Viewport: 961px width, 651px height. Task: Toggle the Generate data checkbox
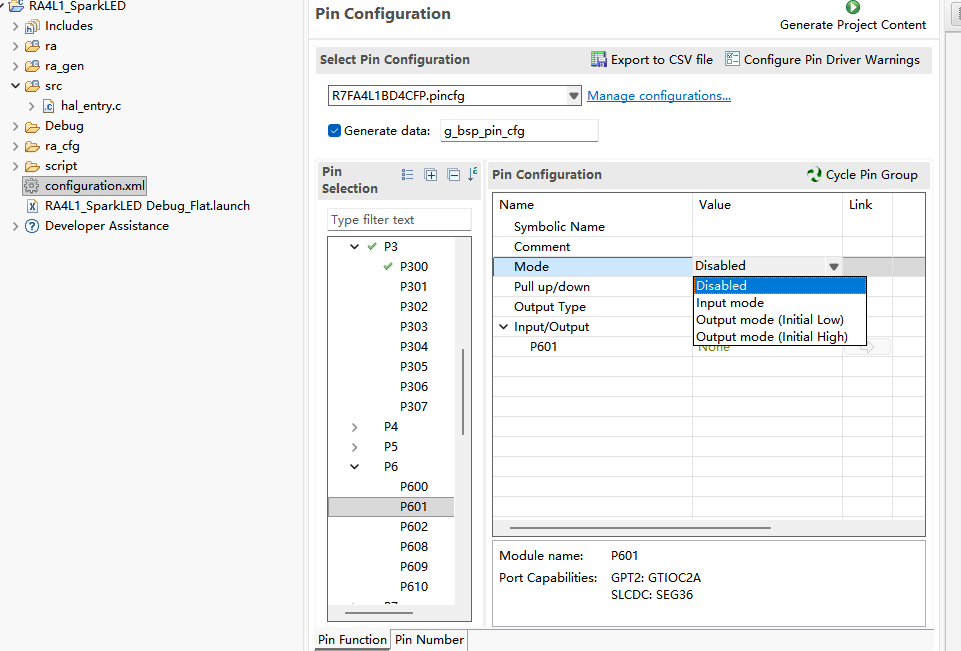(334, 130)
